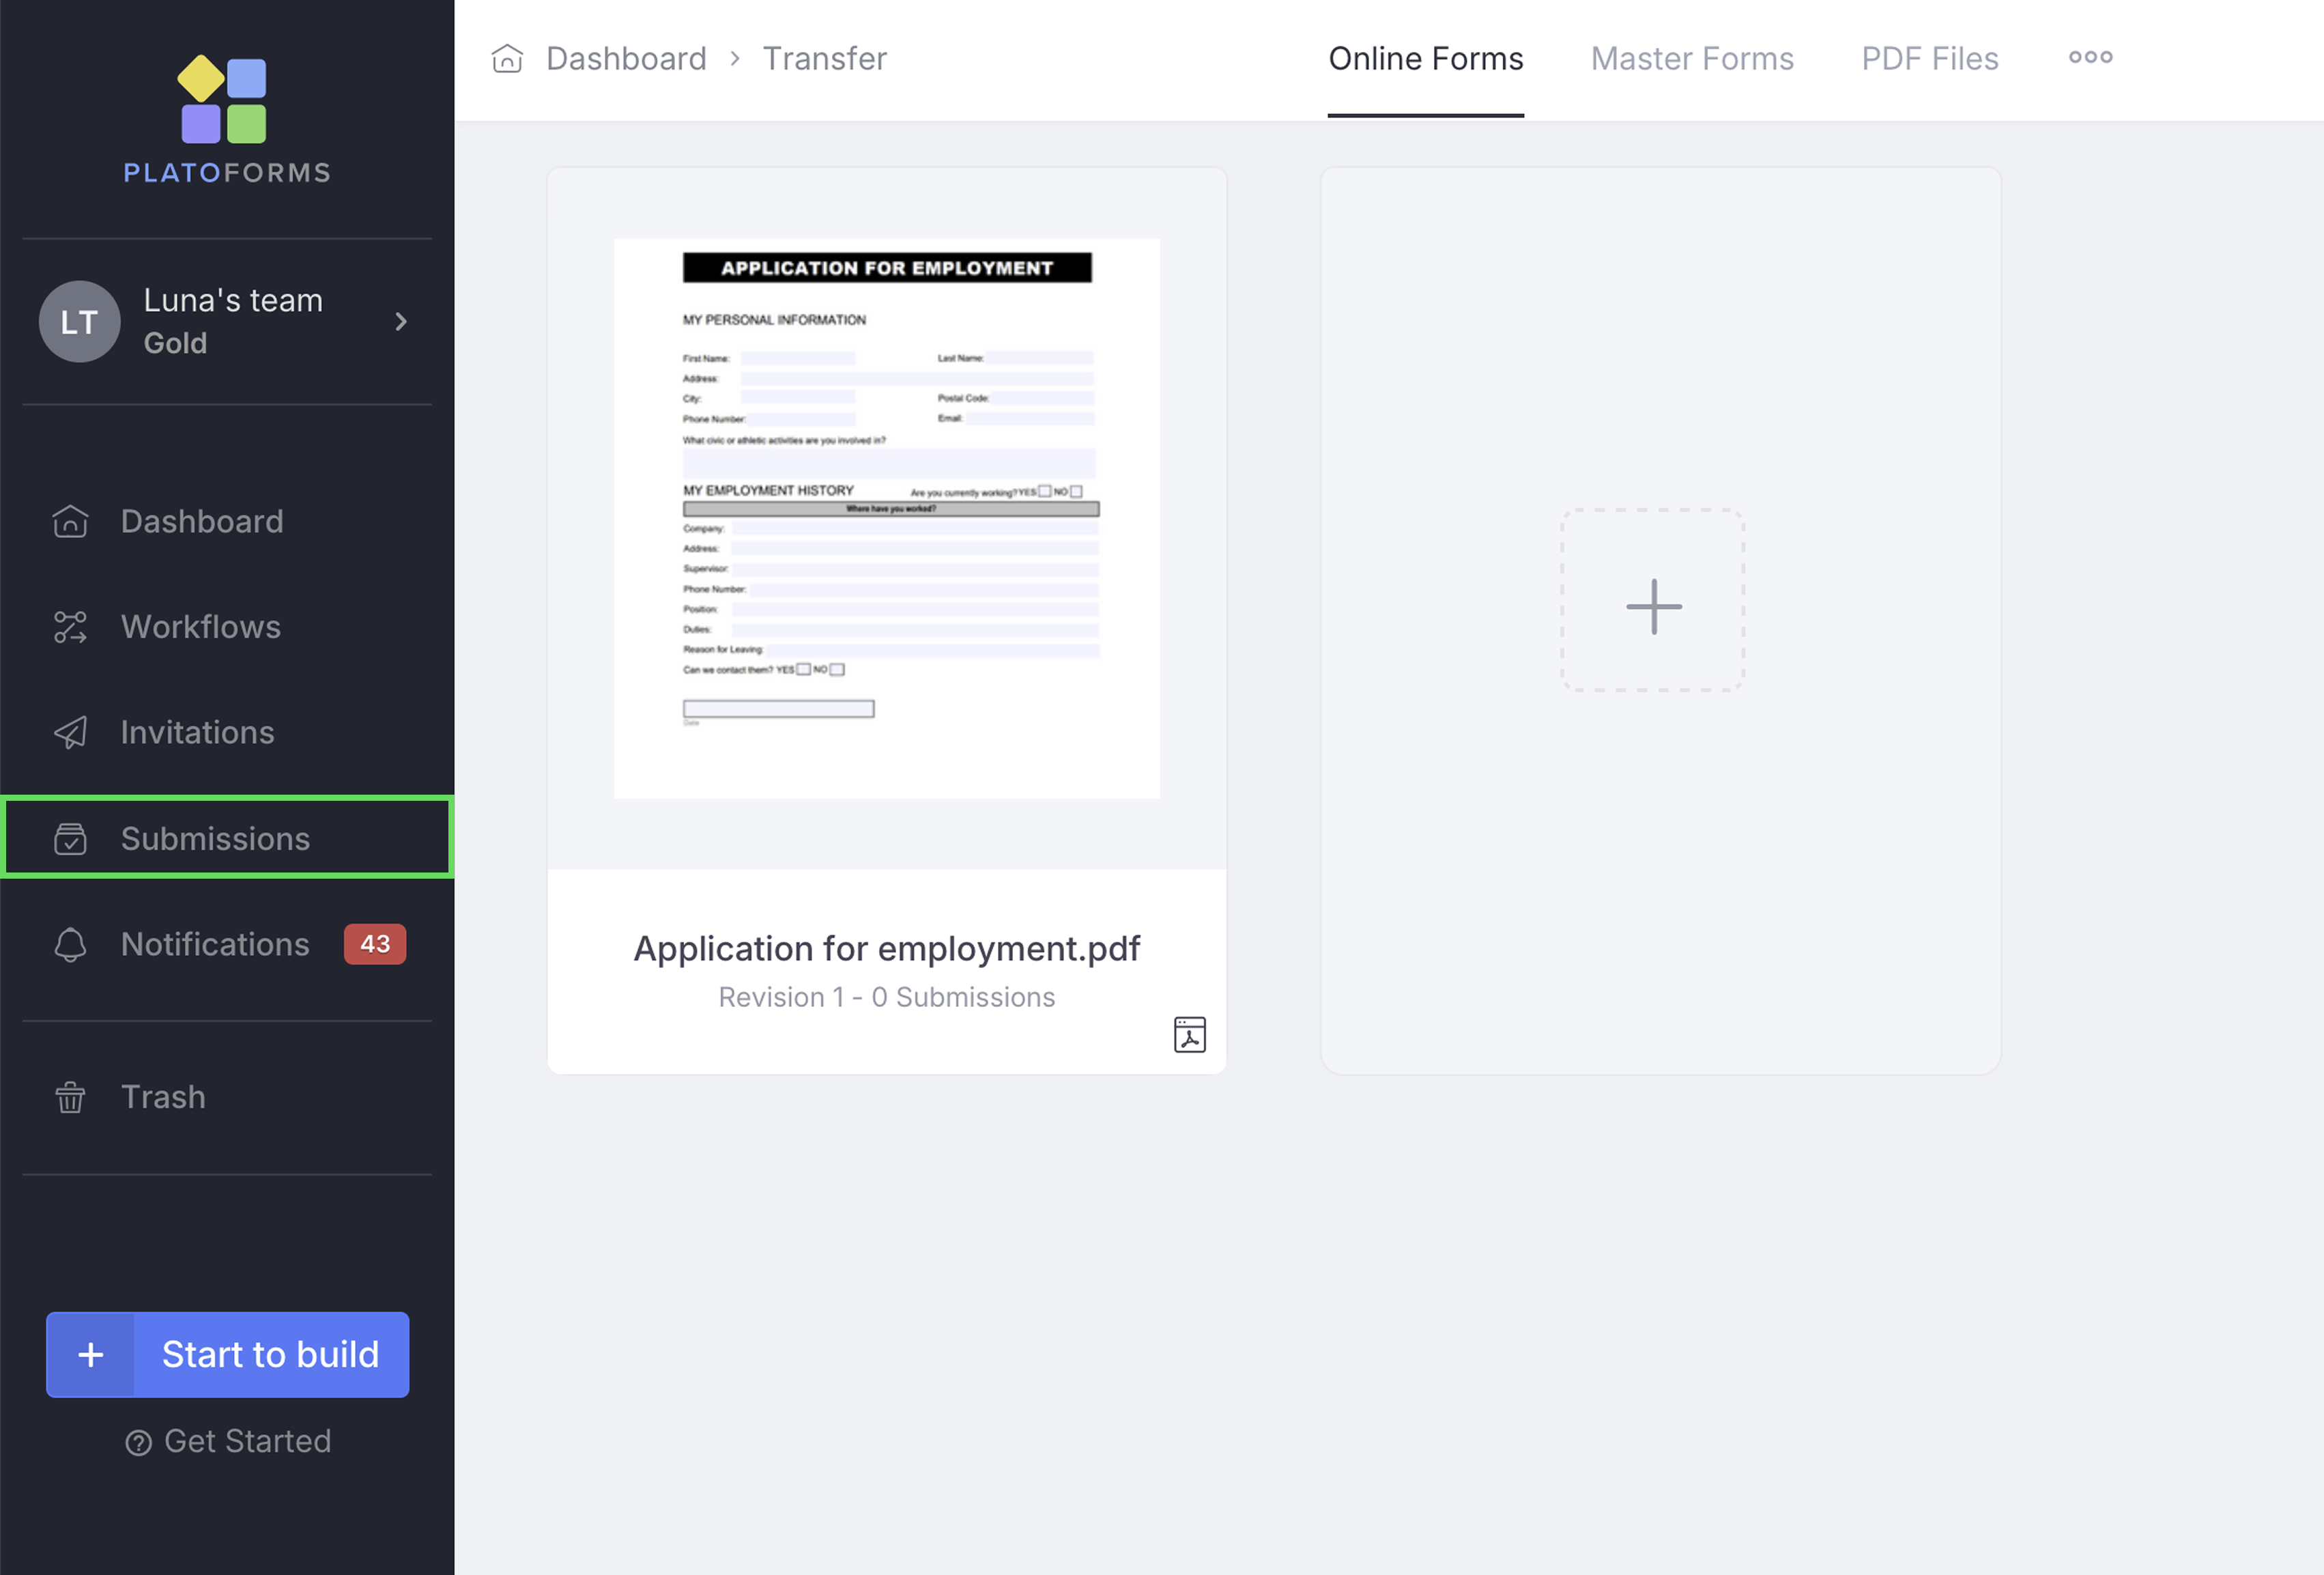
Task: Click the LT team avatar
Action: (79, 322)
